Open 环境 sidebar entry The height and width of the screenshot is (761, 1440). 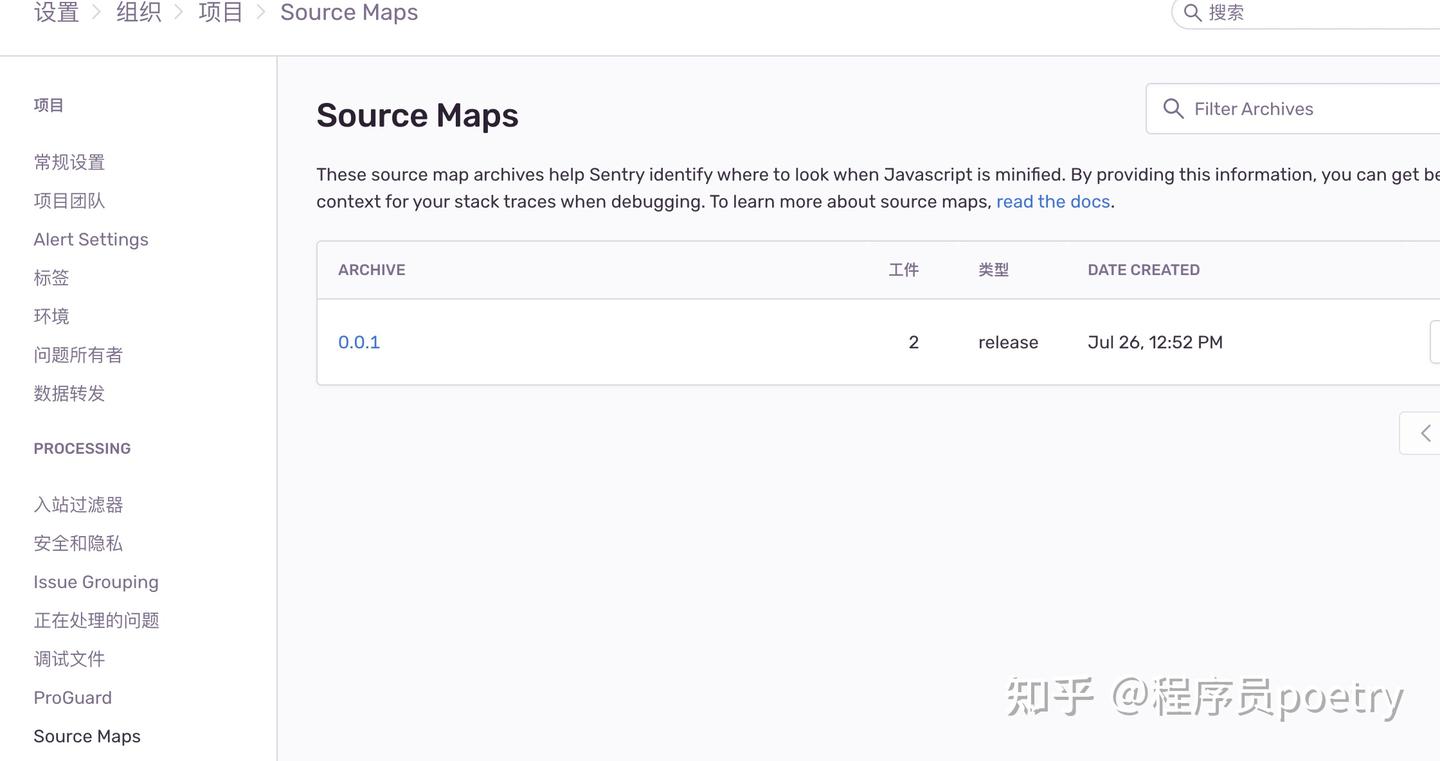click(51, 316)
